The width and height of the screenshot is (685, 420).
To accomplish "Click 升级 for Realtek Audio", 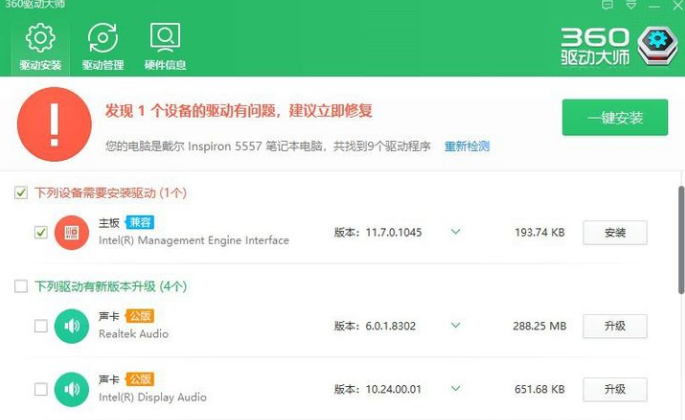I will (x=615, y=326).
